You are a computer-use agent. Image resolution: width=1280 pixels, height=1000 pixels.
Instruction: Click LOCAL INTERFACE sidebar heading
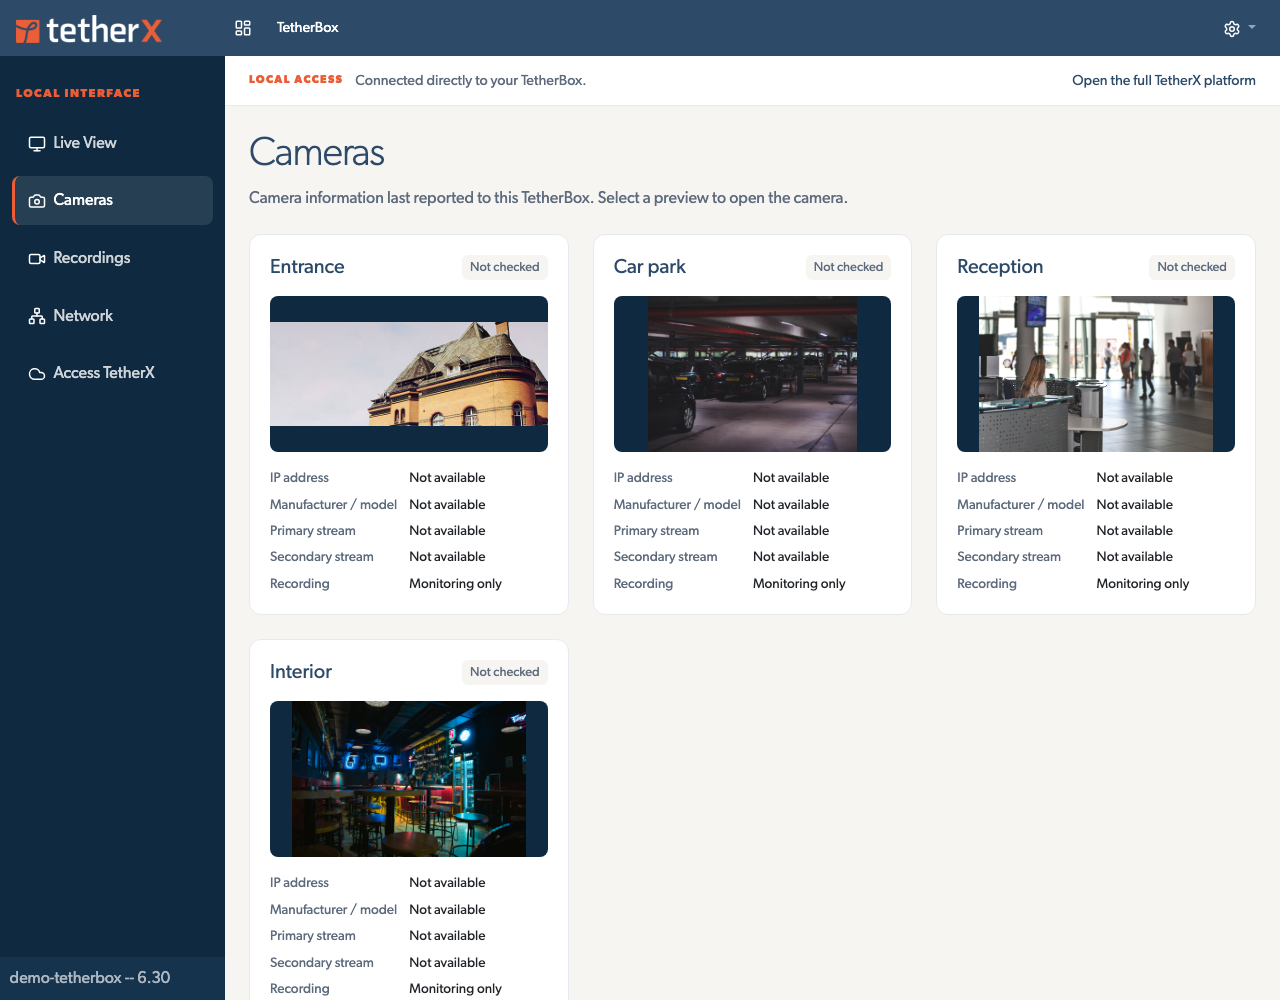(78, 93)
